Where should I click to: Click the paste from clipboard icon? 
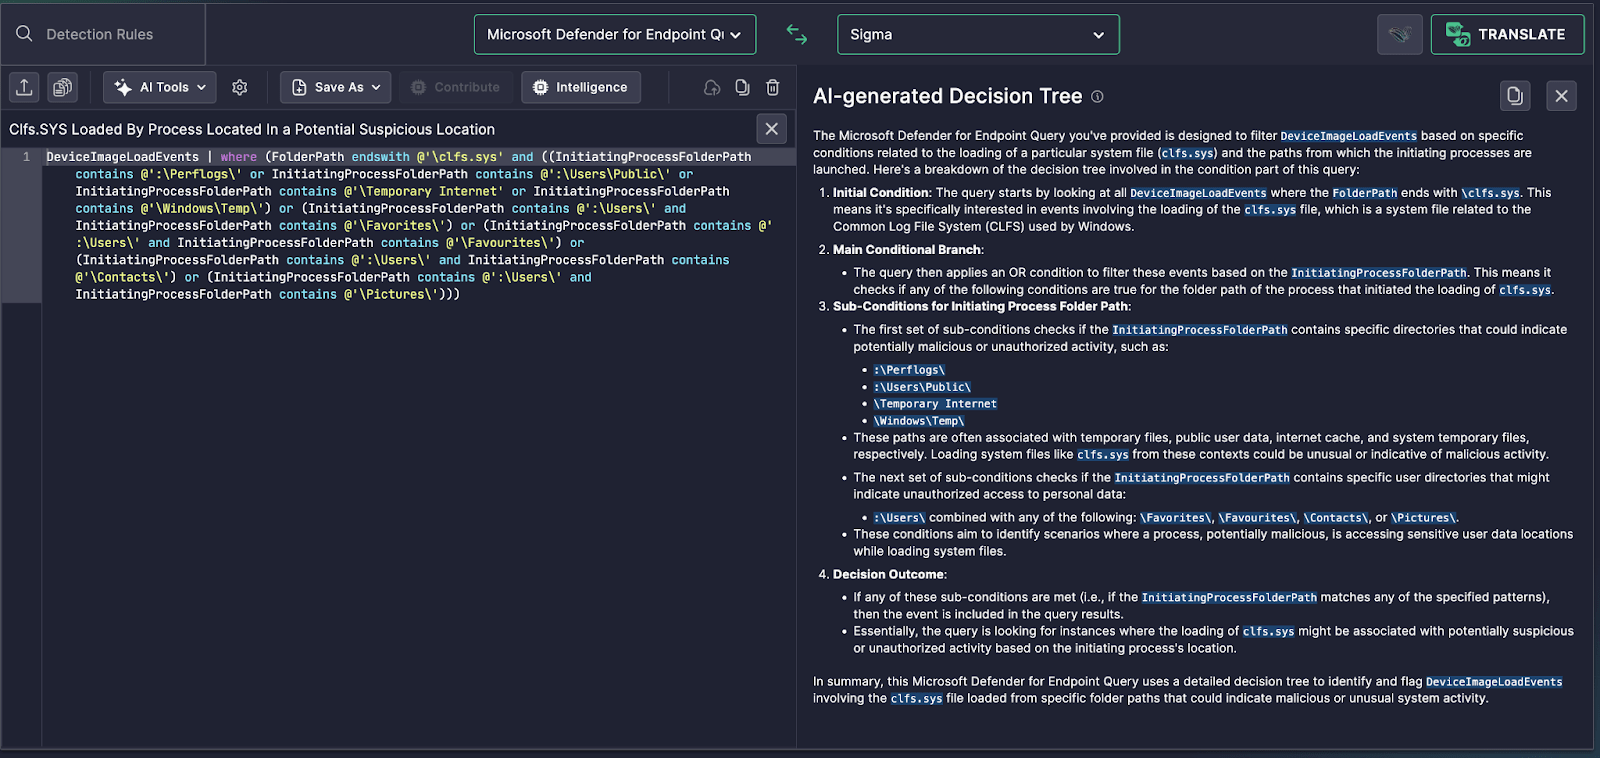coord(62,87)
